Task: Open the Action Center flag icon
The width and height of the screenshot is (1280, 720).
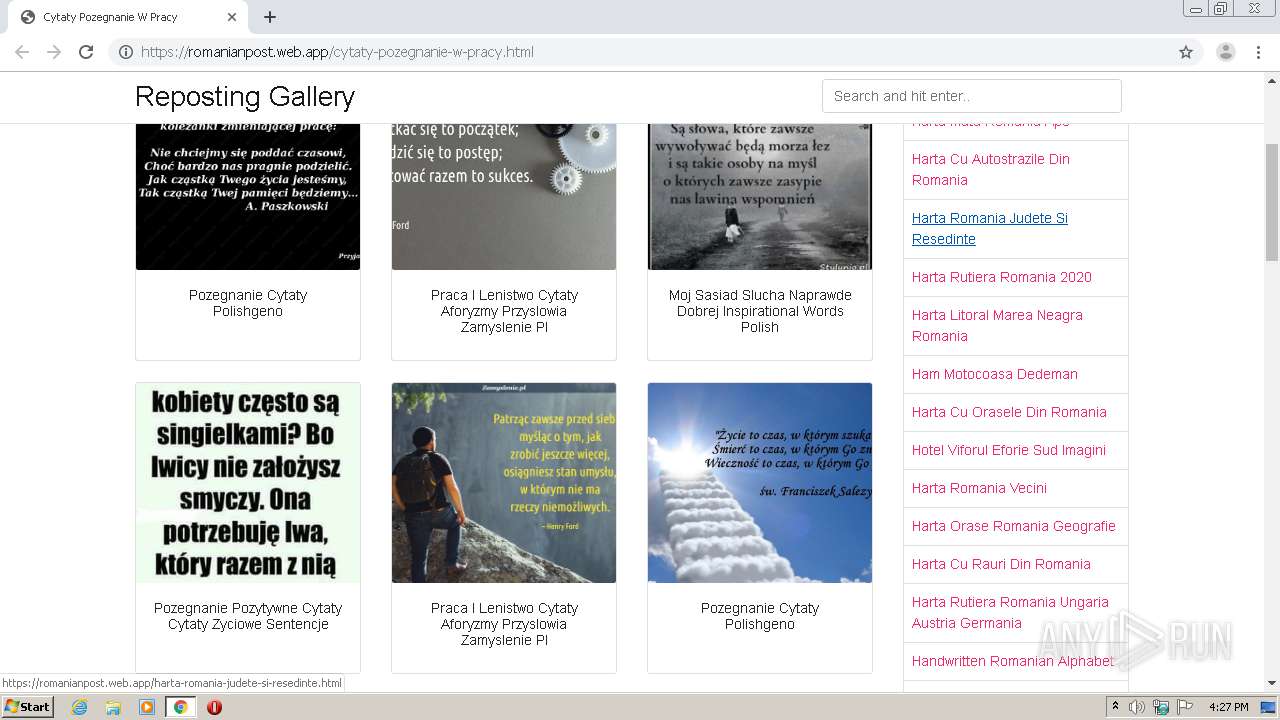Action: pos(1185,707)
